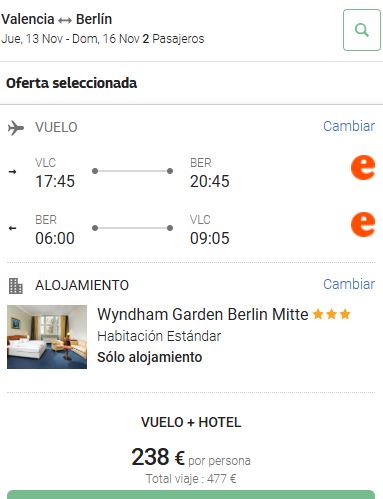The height and width of the screenshot is (499, 383).
Task: Click the easyJet logo on return flight
Action: [x=363, y=224]
